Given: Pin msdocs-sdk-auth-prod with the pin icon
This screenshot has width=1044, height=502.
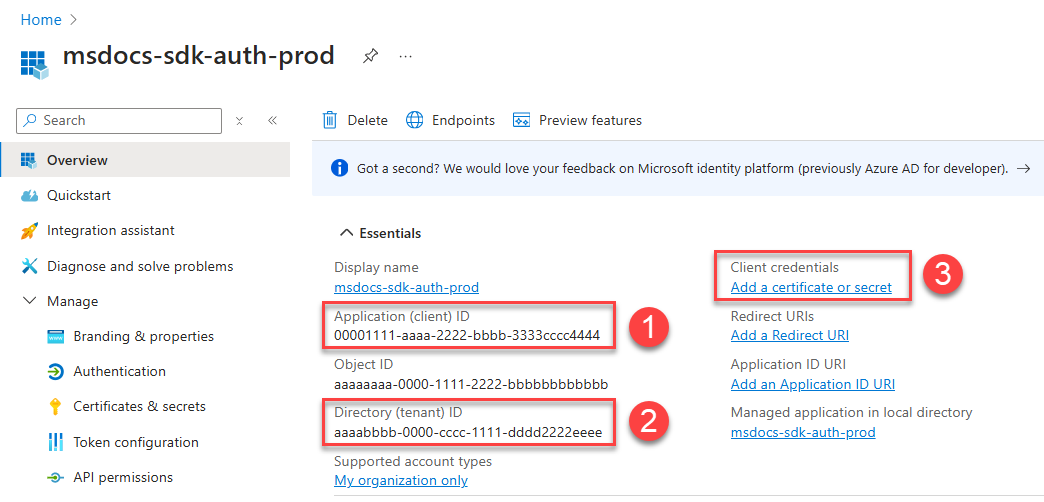Looking at the screenshot, I should pyautogui.click(x=370, y=57).
